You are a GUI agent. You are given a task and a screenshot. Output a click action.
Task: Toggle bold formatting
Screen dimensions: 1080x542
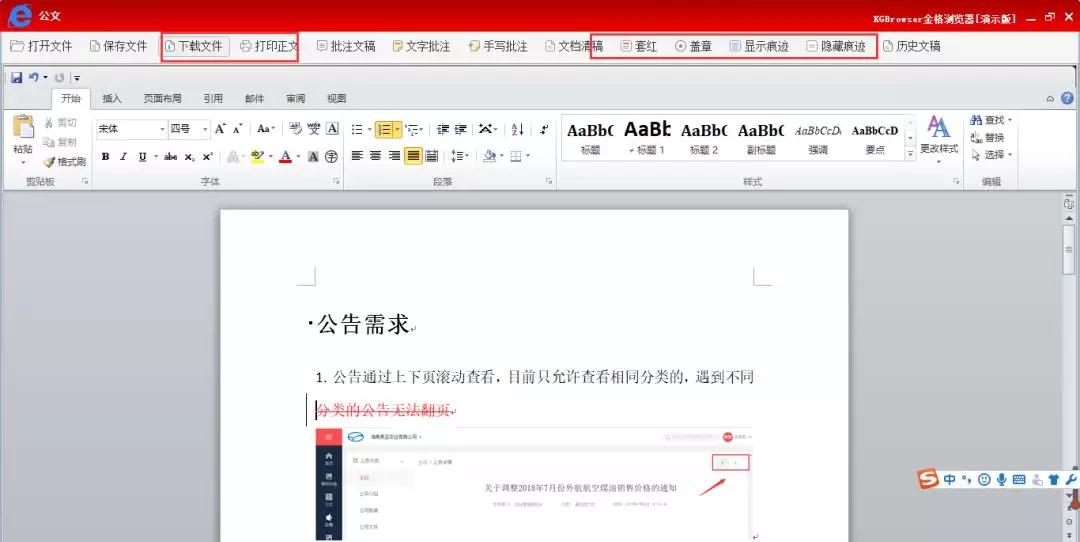pos(106,156)
